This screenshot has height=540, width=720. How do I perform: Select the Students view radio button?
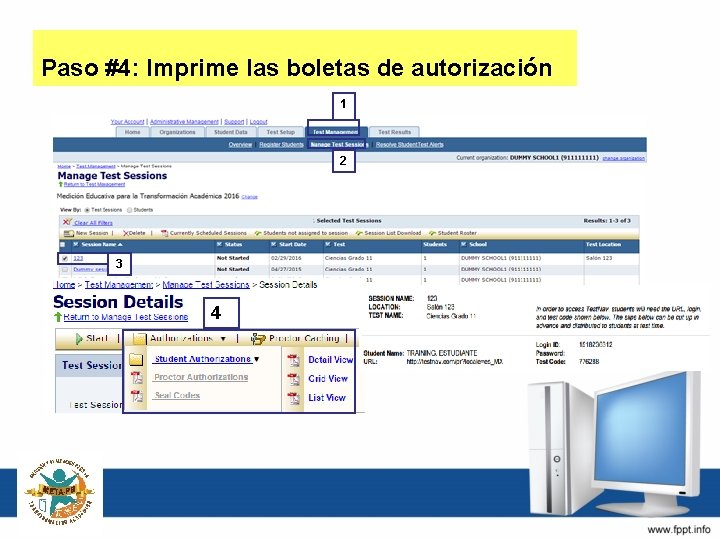click(x=129, y=210)
